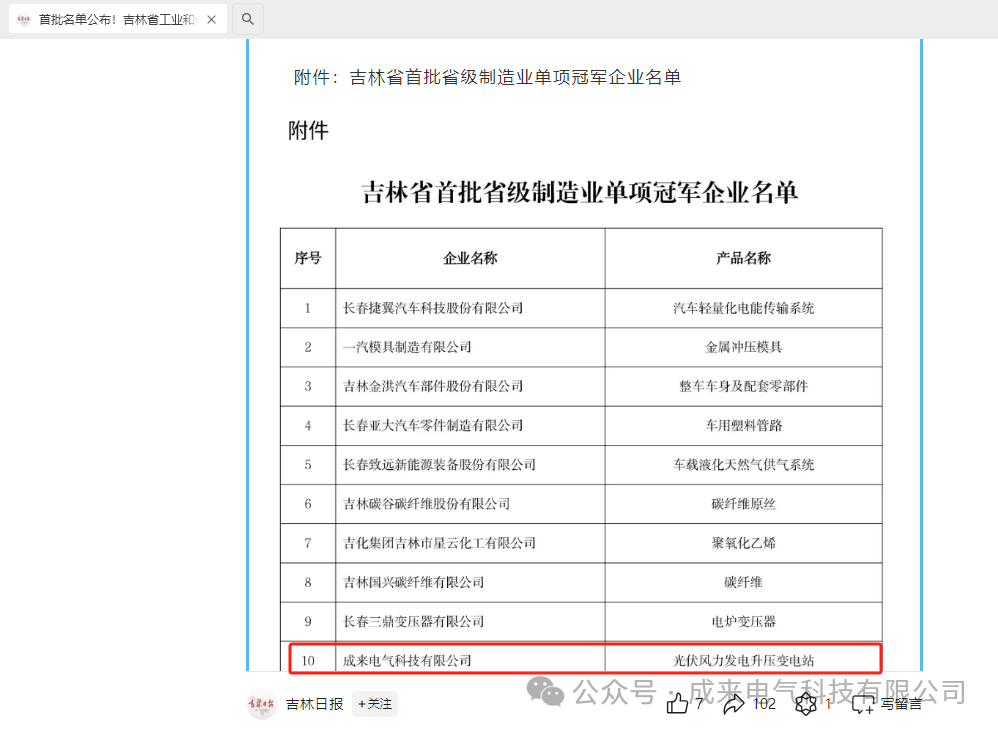Follow the account with +关注 button
This screenshot has width=998, height=732.
point(375,704)
